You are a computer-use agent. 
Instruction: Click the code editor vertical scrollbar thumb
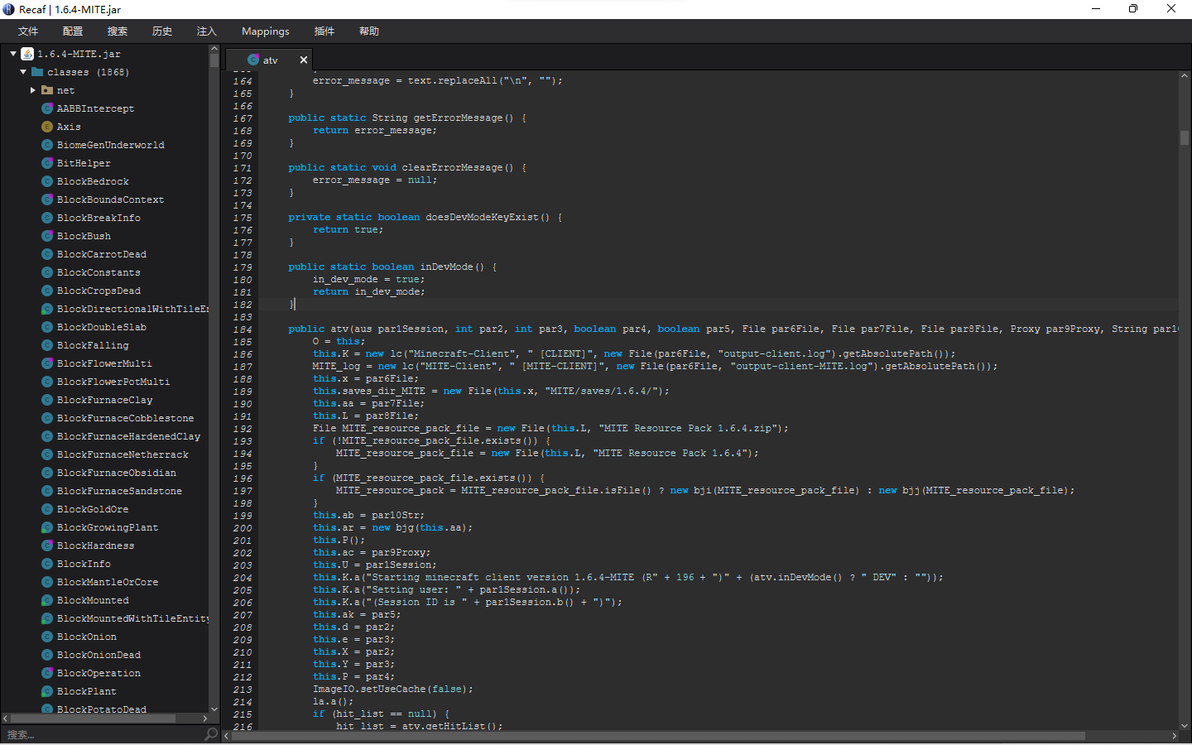(1184, 138)
